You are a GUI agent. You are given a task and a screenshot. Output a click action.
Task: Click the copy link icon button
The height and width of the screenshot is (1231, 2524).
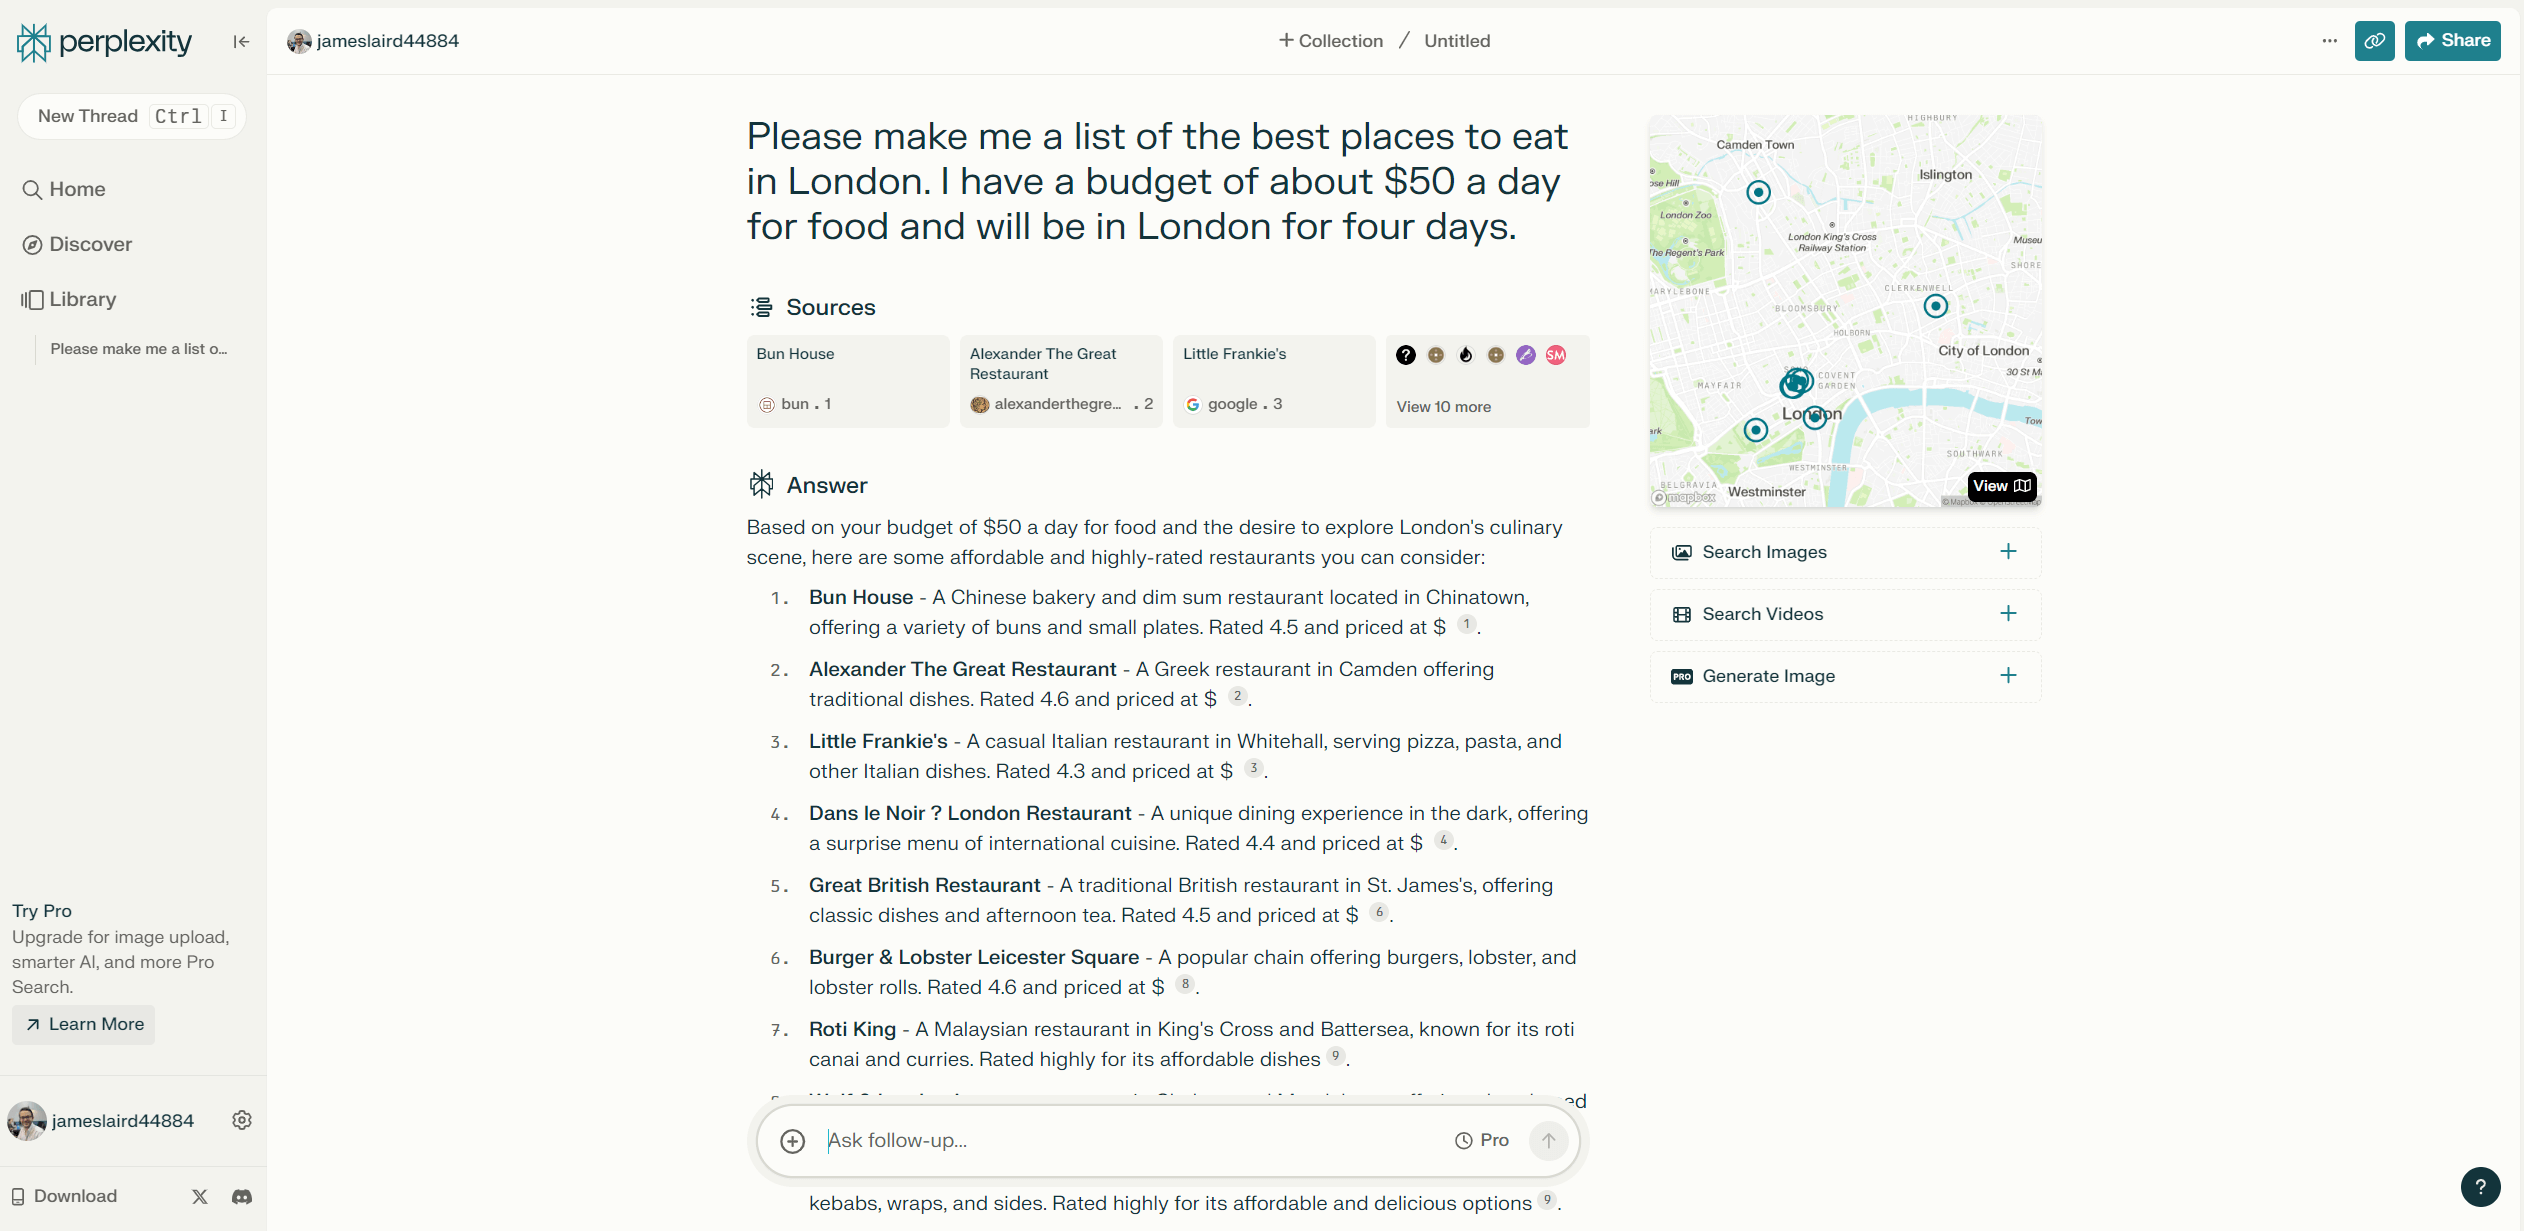pos(2374,41)
